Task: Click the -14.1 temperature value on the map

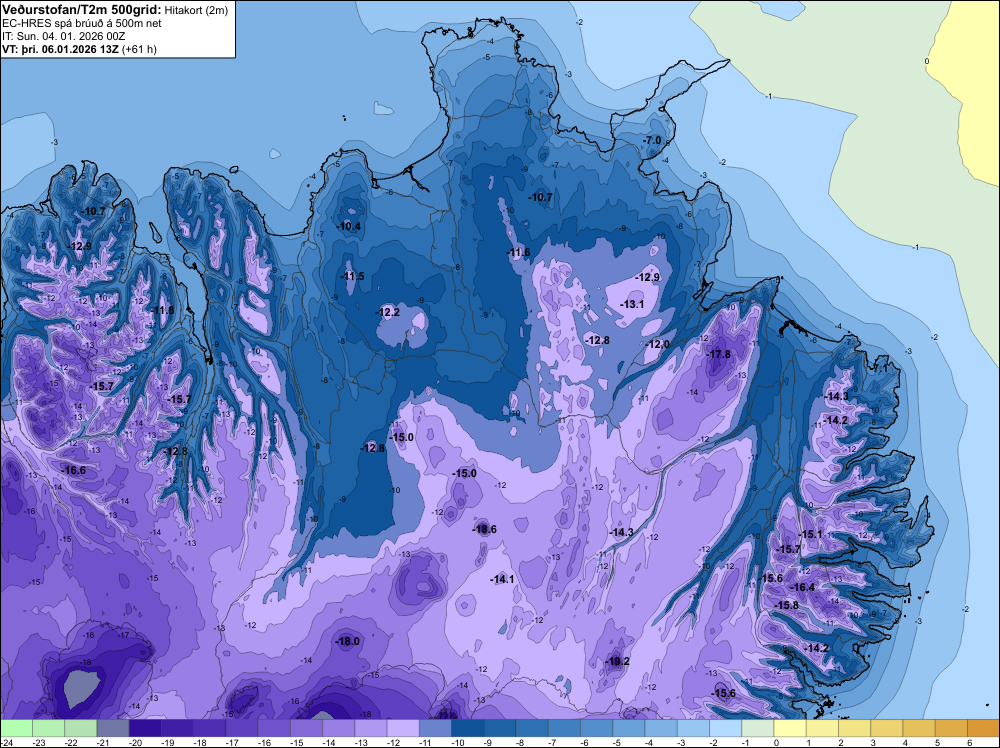Action: click(x=502, y=579)
